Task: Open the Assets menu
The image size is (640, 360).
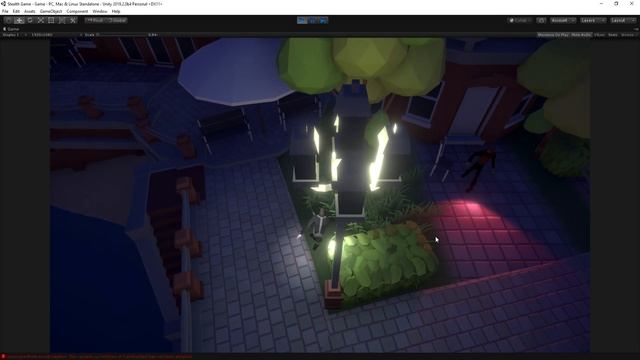Action: pyautogui.click(x=30, y=11)
